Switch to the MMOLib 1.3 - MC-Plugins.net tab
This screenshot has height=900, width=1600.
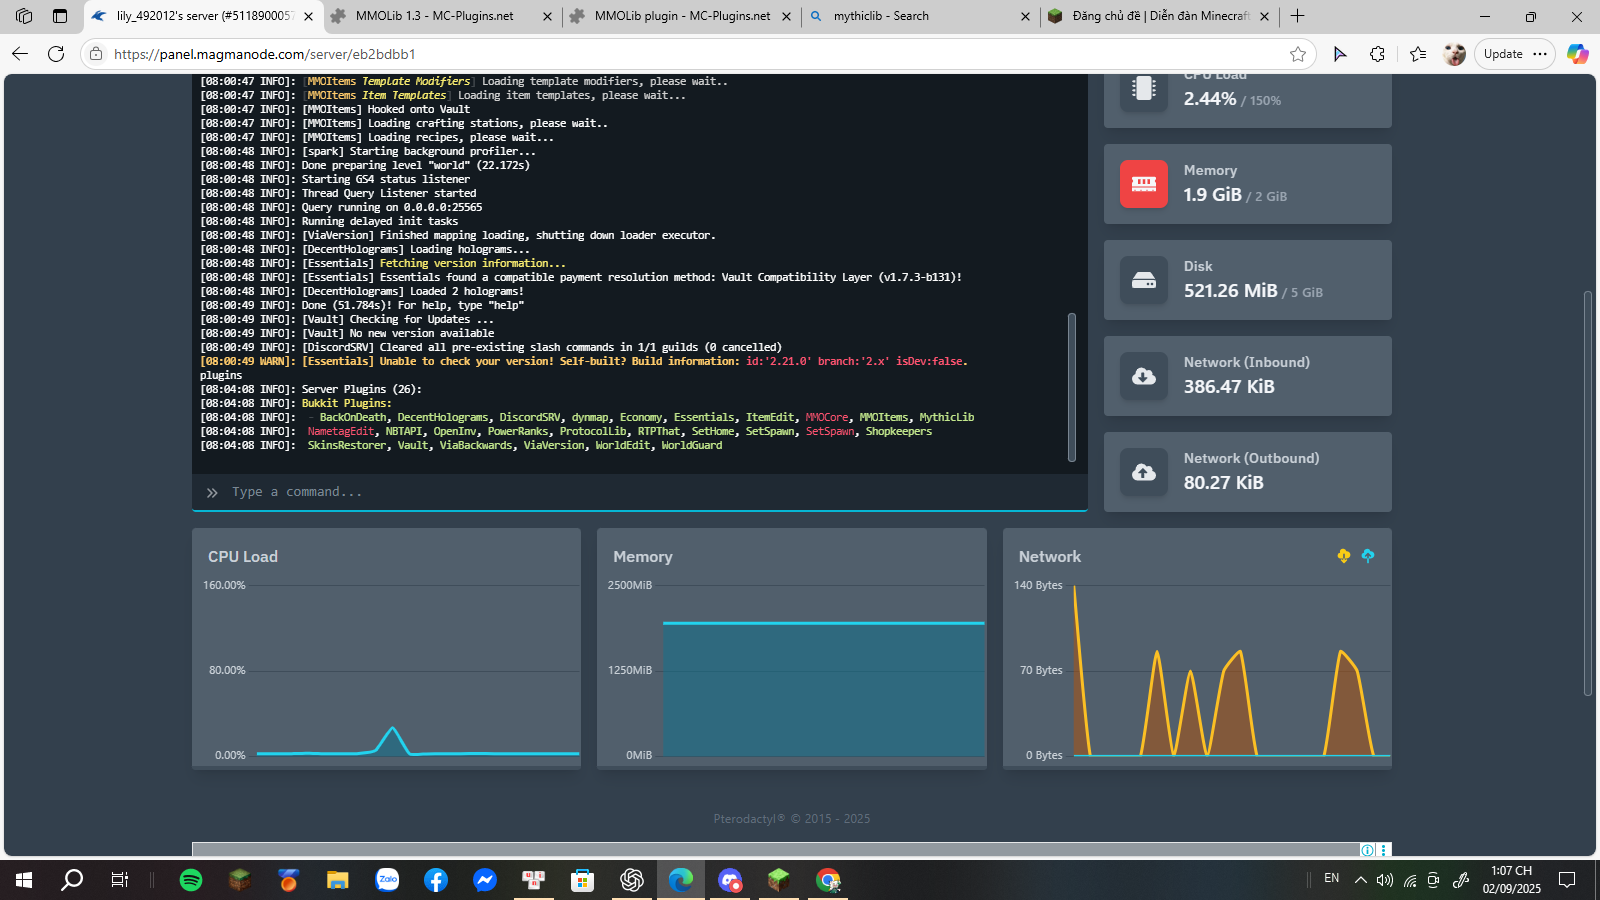tap(434, 16)
